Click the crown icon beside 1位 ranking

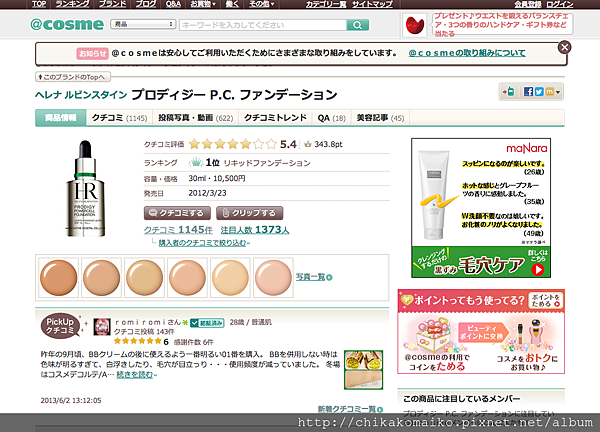pos(196,163)
